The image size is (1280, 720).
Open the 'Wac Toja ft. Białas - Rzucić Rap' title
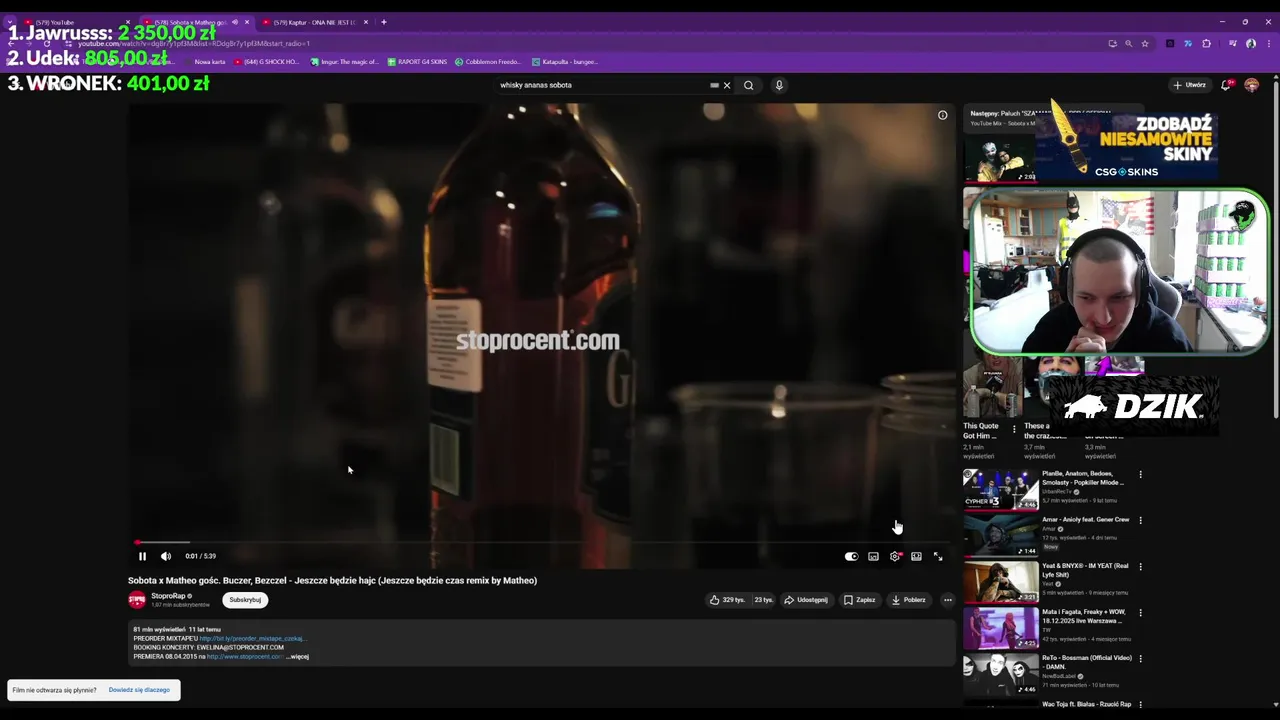click(x=1086, y=704)
